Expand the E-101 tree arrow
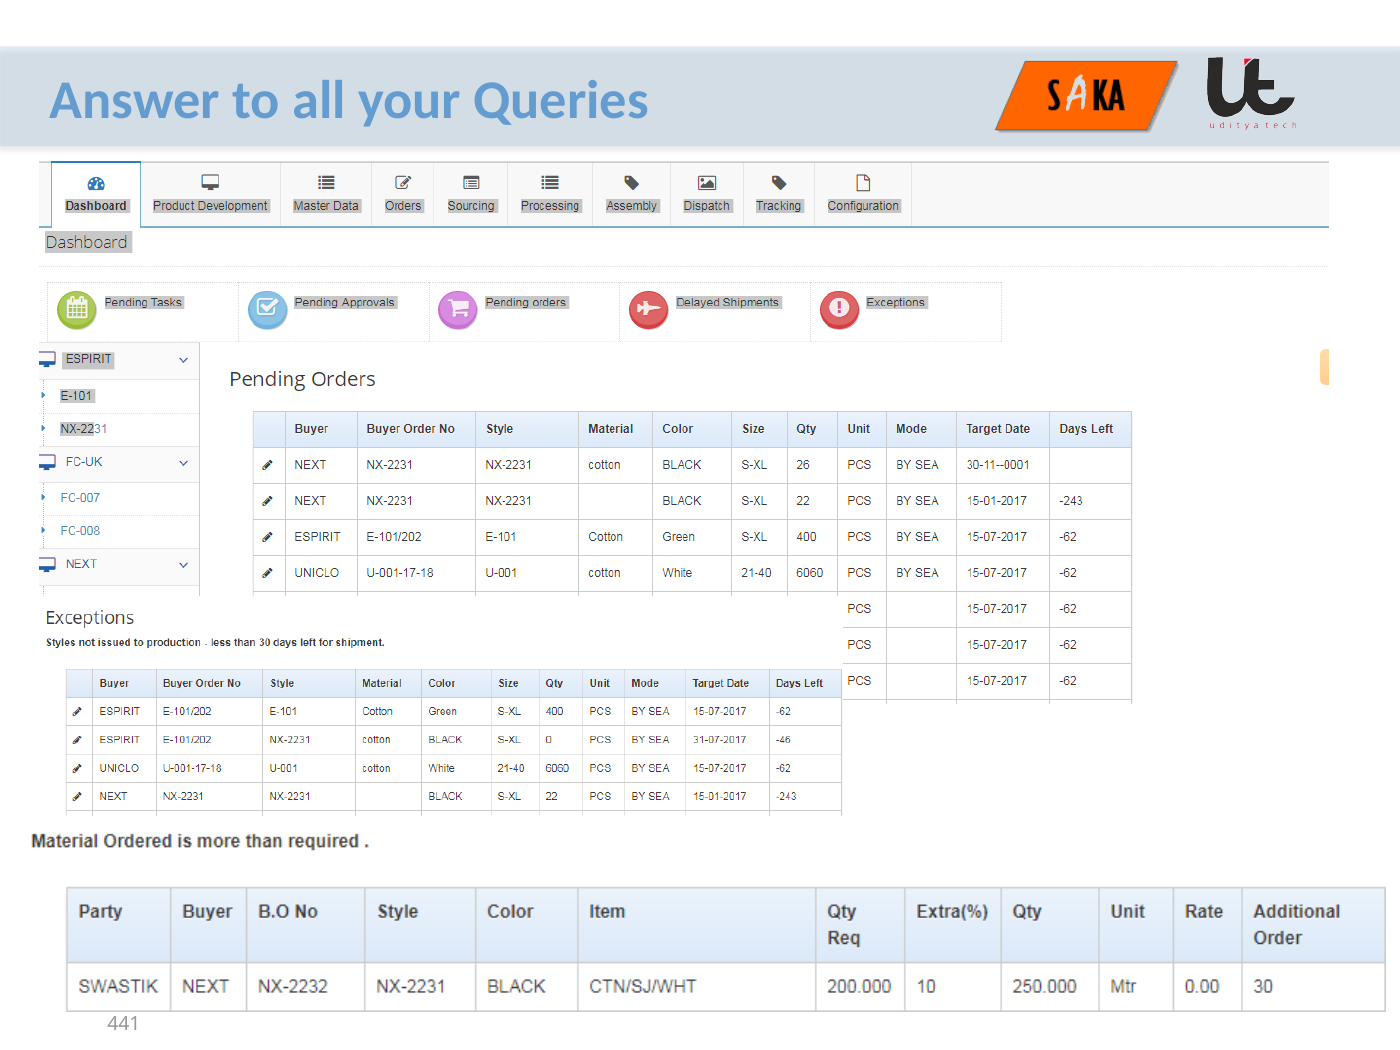1400x1050 pixels. tap(43, 396)
